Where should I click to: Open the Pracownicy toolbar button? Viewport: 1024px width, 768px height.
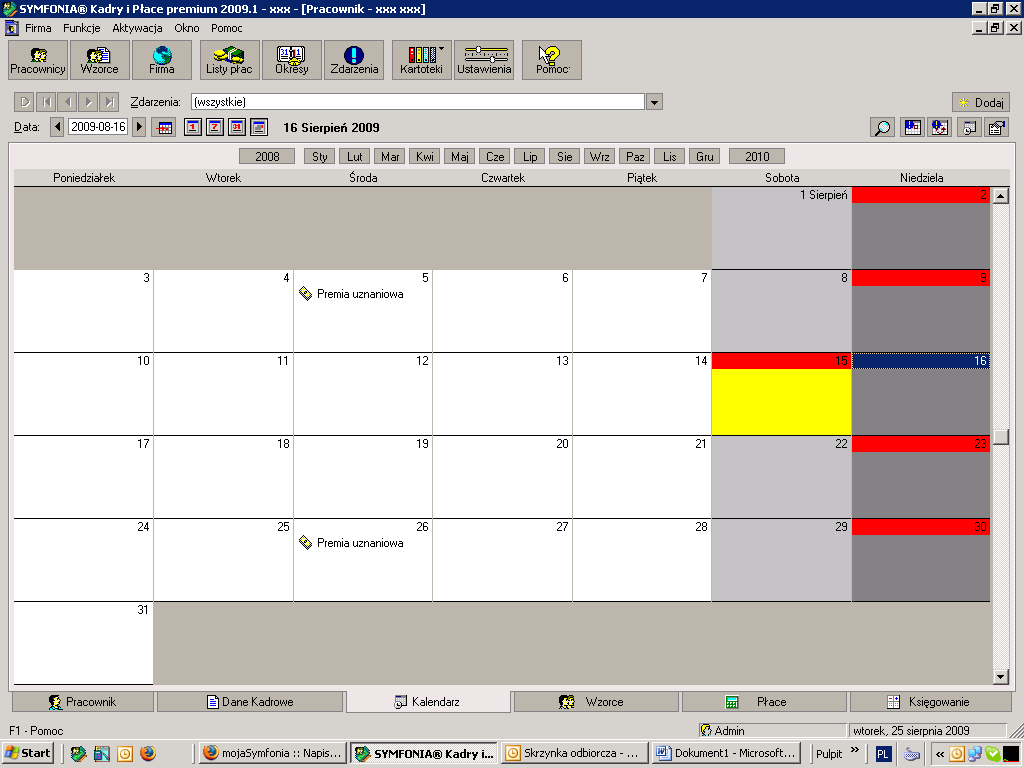[x=38, y=60]
